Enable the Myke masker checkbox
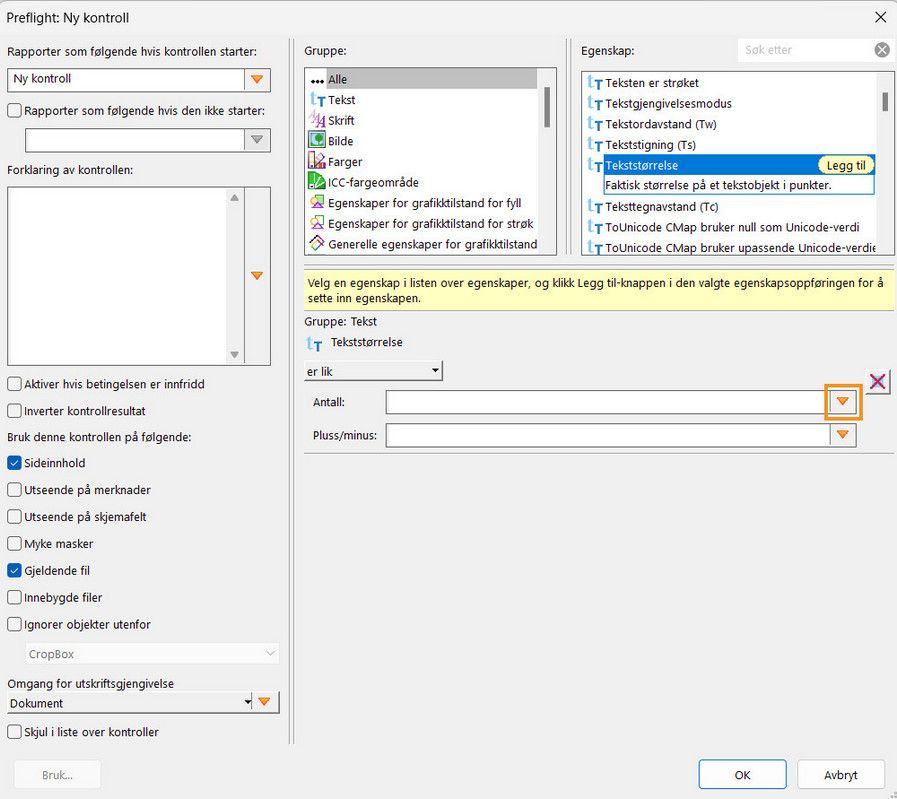Screen dimensions: 897x799 click(14, 543)
